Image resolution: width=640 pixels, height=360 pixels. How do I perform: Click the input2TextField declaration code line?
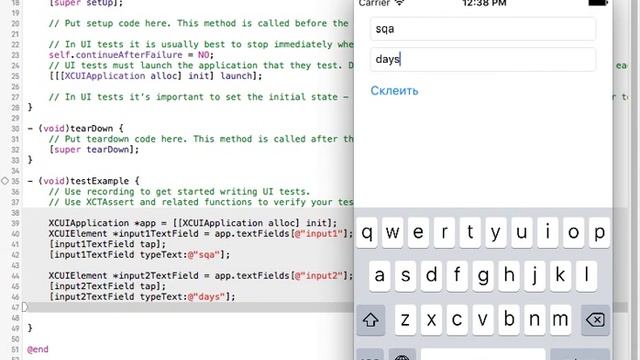click(x=201, y=276)
